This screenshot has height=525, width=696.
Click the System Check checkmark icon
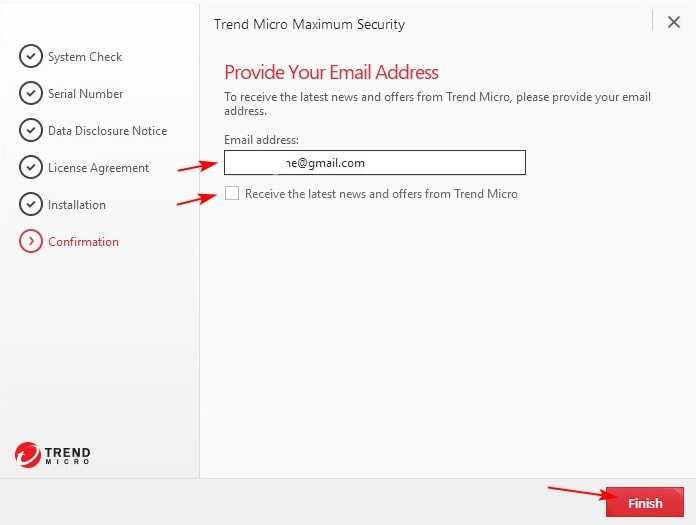tap(31, 56)
